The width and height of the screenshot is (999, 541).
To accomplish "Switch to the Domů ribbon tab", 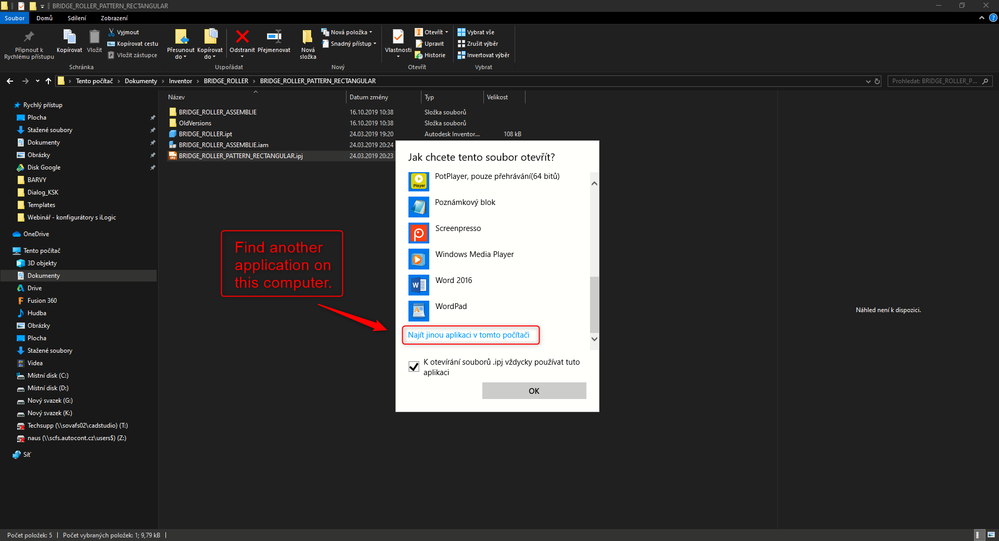I will tap(45, 18).
